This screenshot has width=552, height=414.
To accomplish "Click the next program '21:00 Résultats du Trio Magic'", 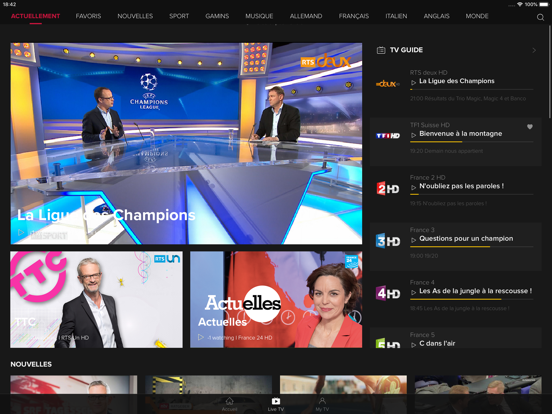I will click(x=468, y=99).
